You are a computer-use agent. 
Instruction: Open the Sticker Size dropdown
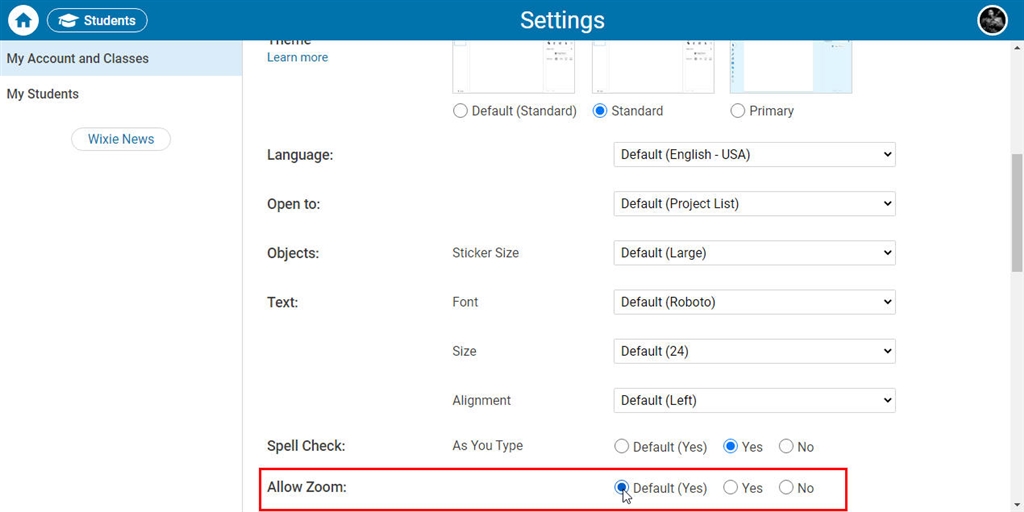tap(754, 253)
